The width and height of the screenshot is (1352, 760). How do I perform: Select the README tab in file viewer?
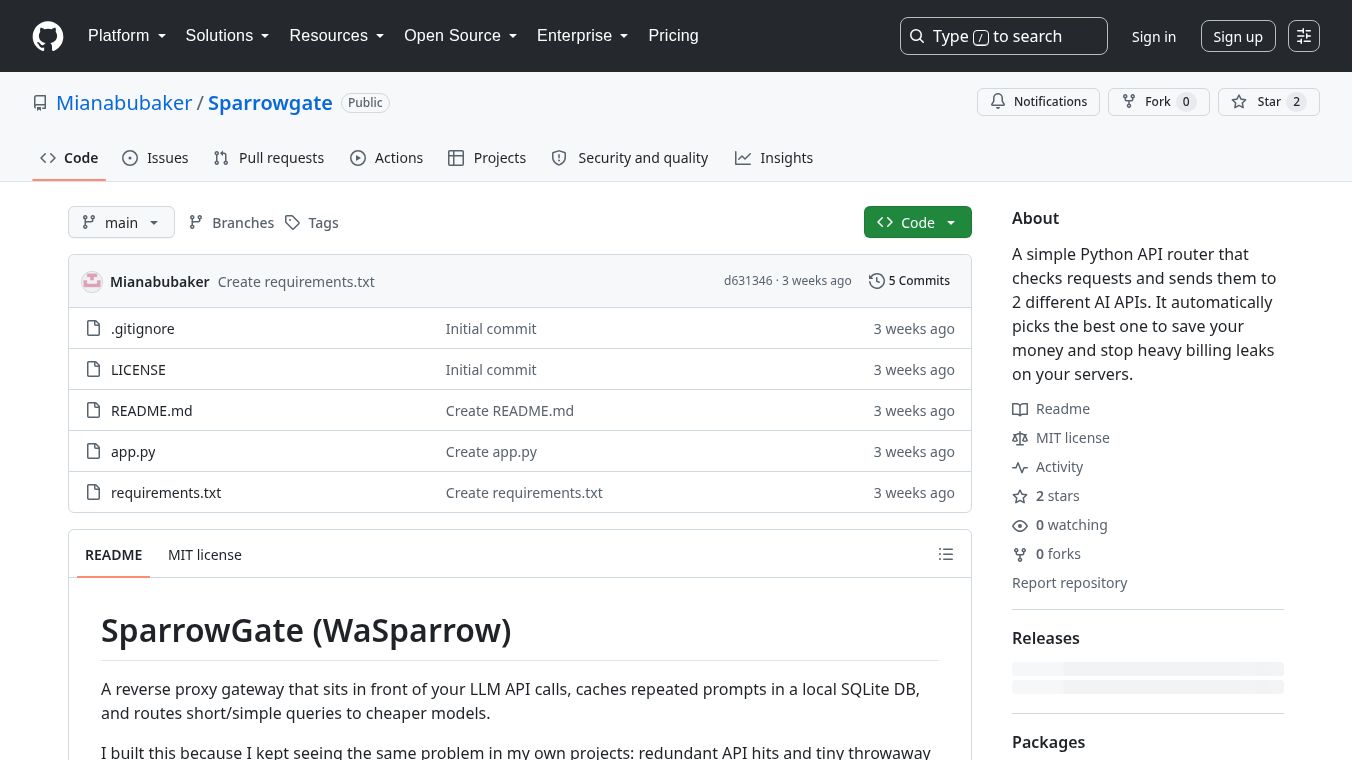coord(114,554)
